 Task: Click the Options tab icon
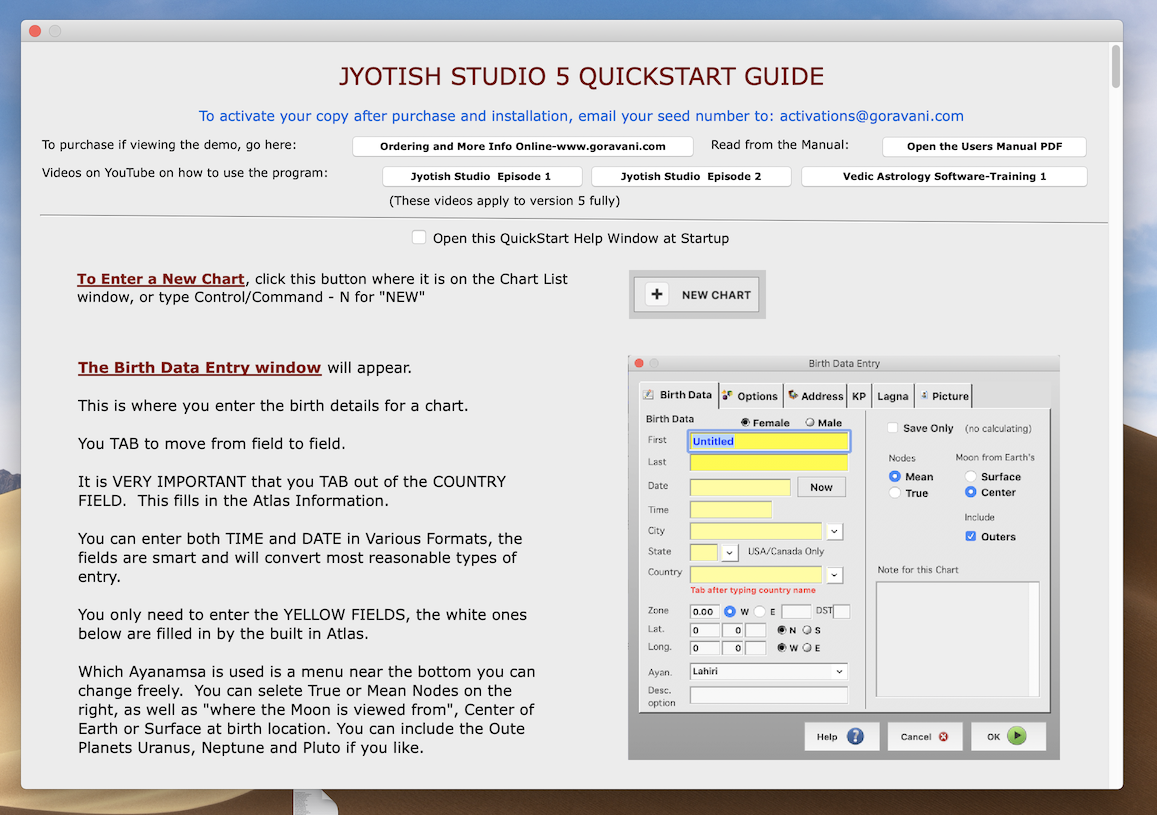coord(728,395)
